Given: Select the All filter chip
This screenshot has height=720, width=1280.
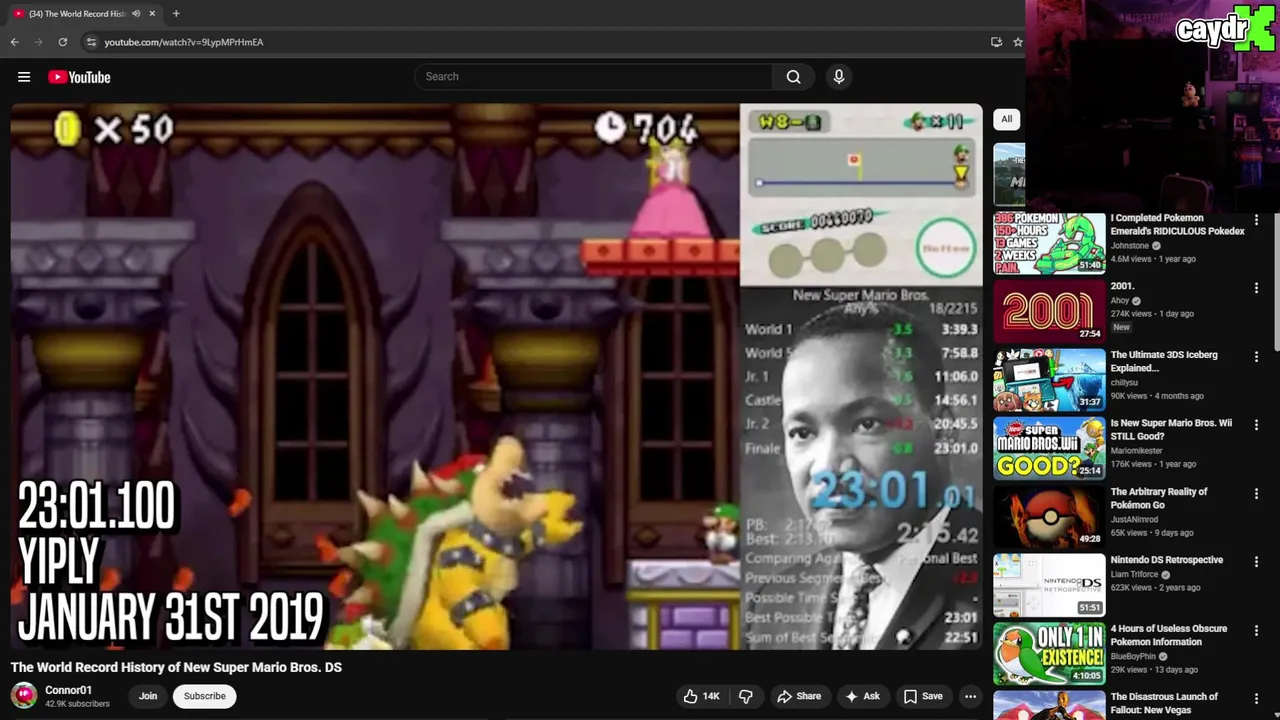Looking at the screenshot, I should pos(1007,119).
